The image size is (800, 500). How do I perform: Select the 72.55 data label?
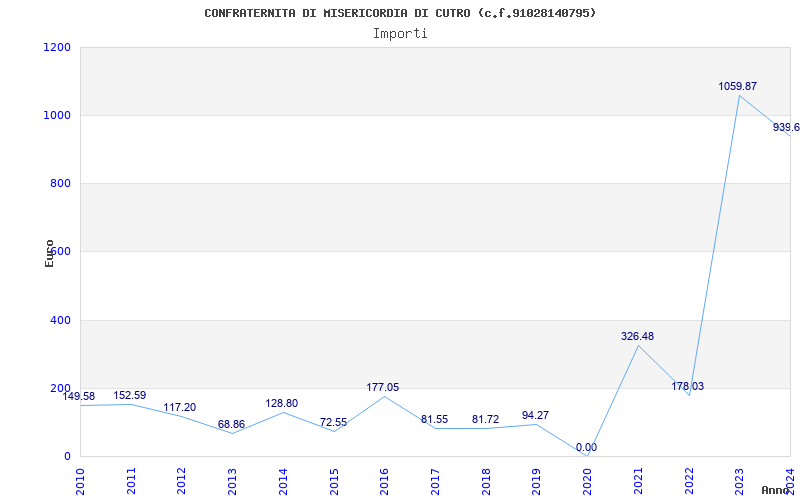point(333,422)
